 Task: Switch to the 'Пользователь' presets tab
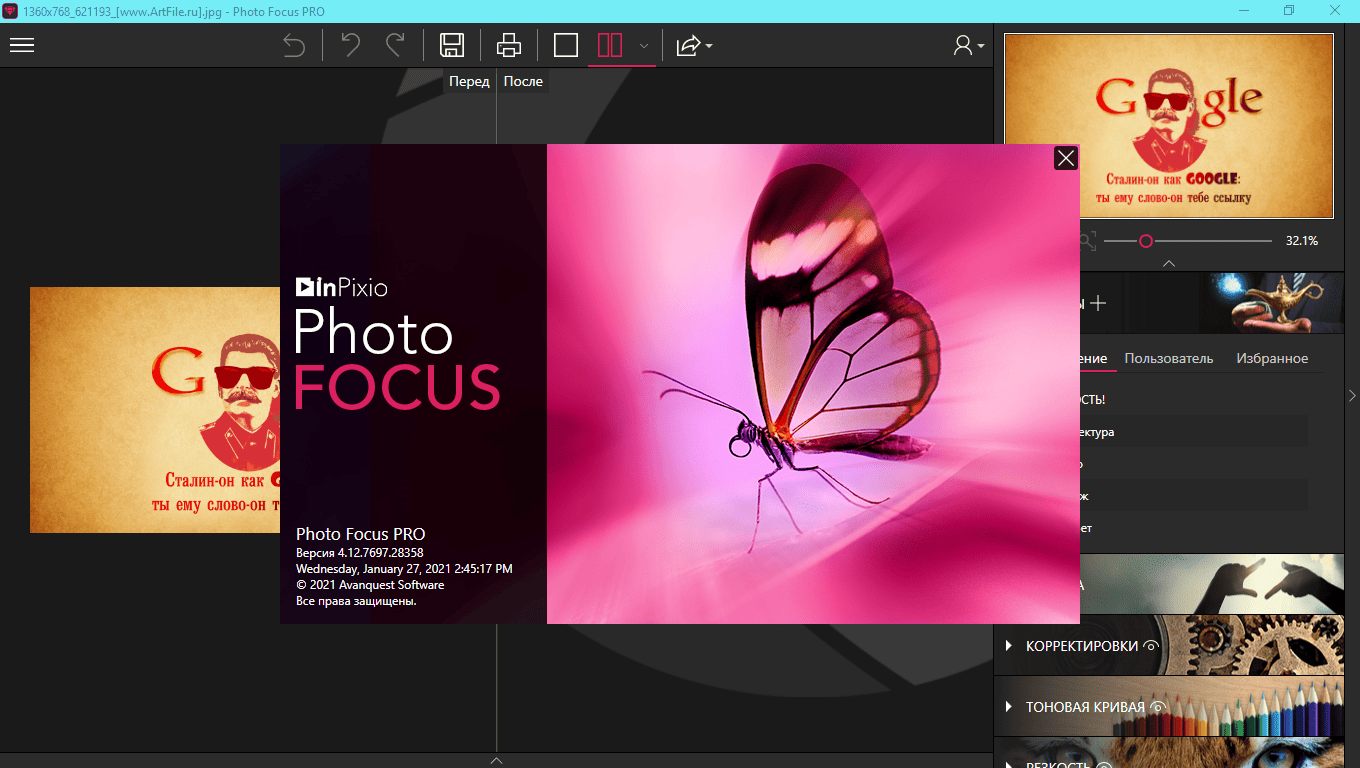[x=1169, y=358]
